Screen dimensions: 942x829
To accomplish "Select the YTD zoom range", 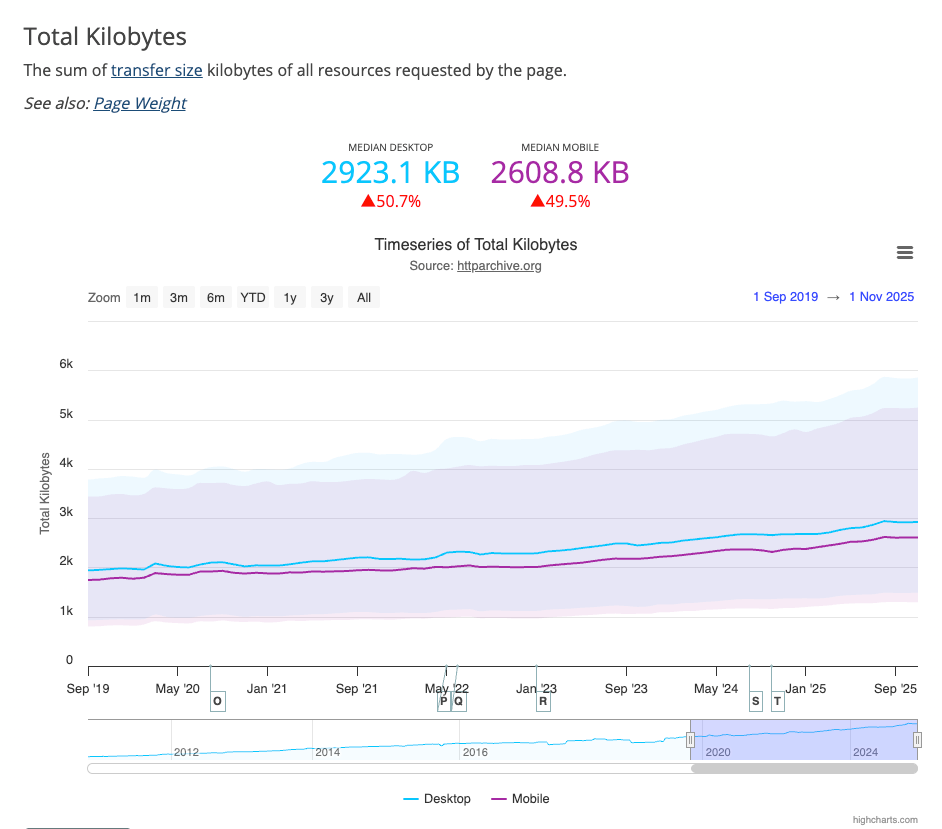I will (253, 297).
